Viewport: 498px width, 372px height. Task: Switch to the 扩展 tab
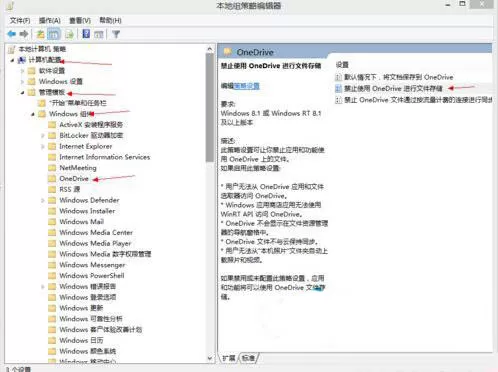coord(229,358)
